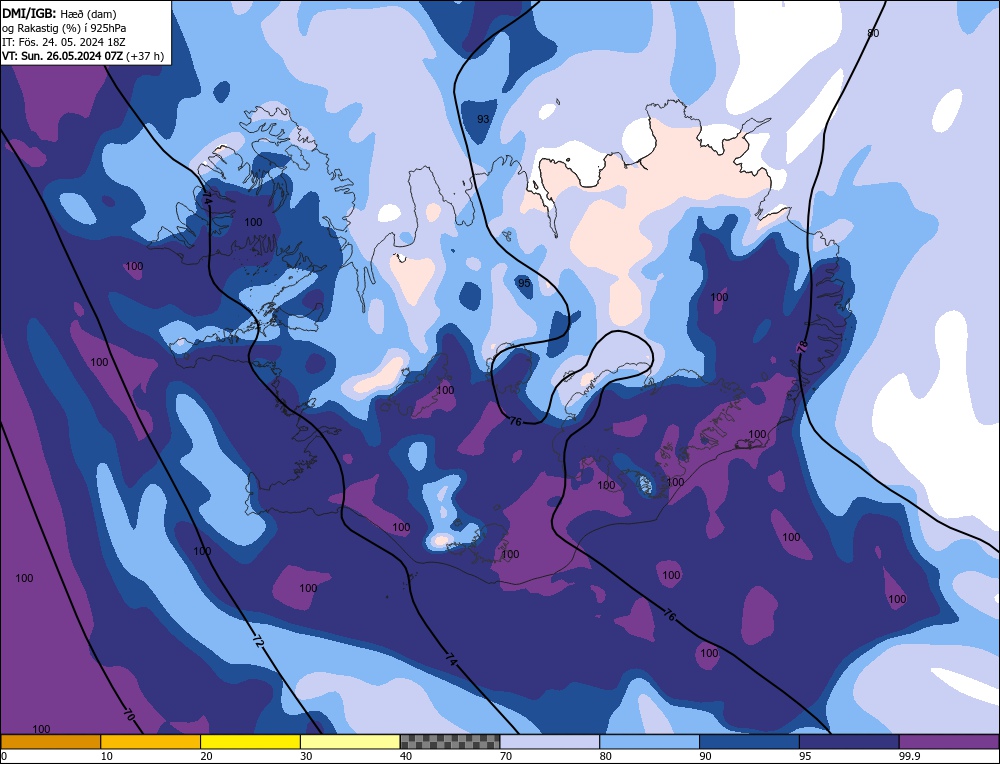This screenshot has width=1000, height=764.
Task: Click the dark orange 0–10 legend swatch
Action: 50,741
